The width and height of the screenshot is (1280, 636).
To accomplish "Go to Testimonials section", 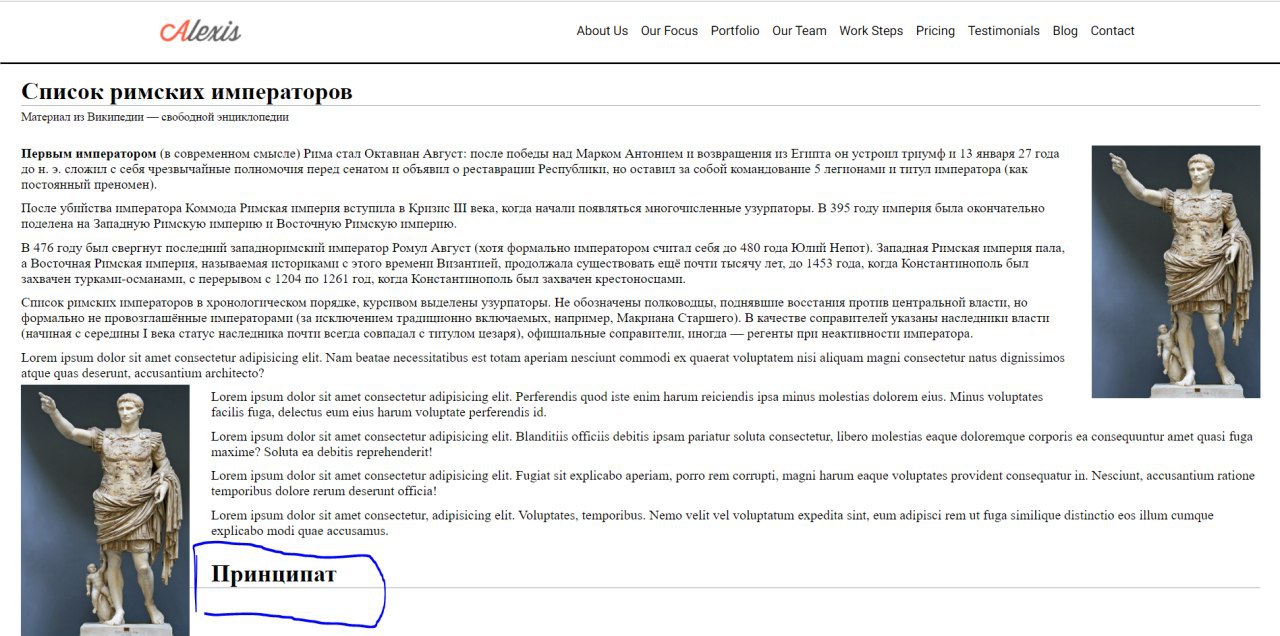I will pos(1003,31).
